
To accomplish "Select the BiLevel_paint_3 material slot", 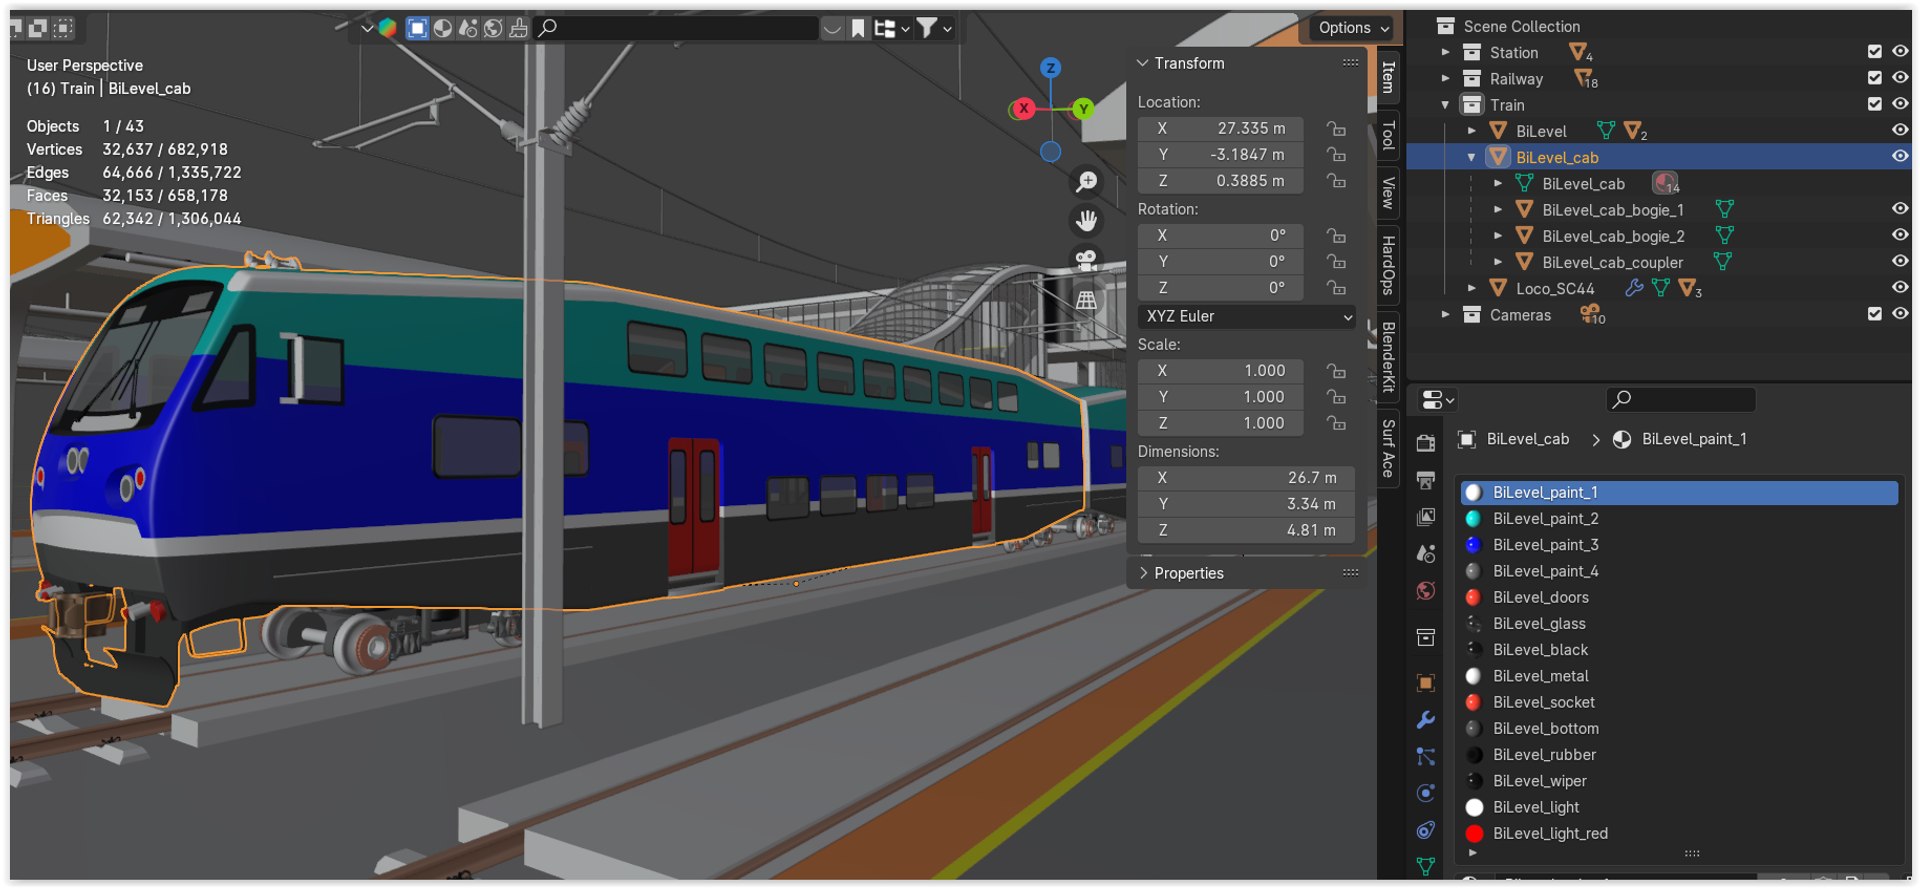I will 1680,545.
